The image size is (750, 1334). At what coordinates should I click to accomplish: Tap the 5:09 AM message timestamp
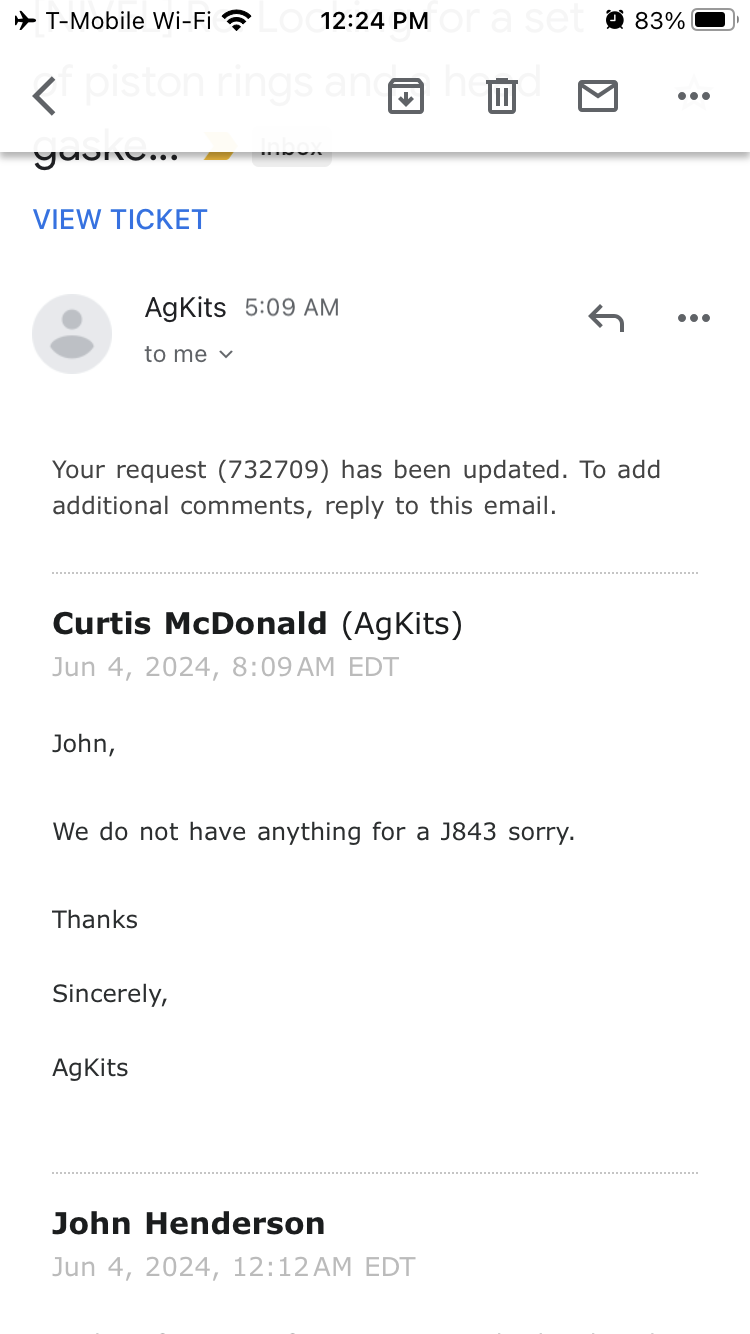point(292,308)
